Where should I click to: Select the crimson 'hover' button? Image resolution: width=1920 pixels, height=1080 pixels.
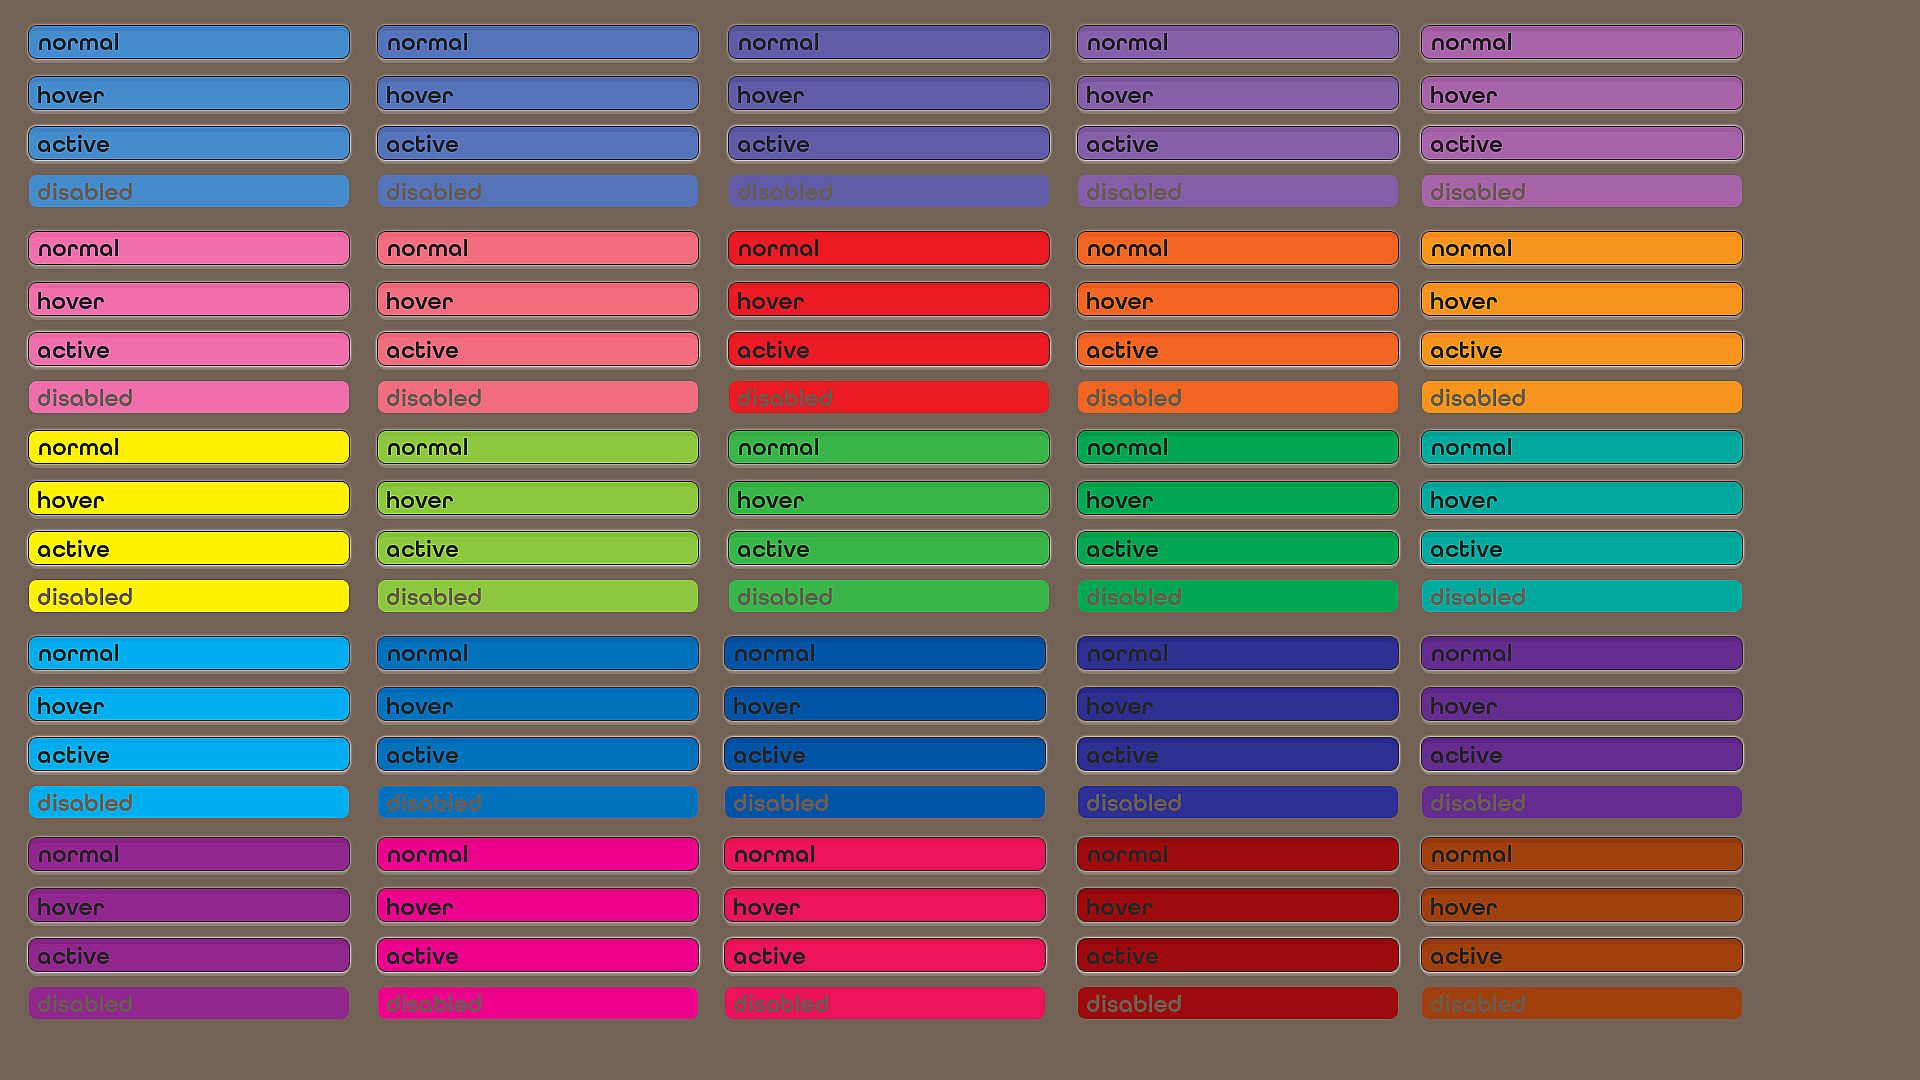pos(885,906)
